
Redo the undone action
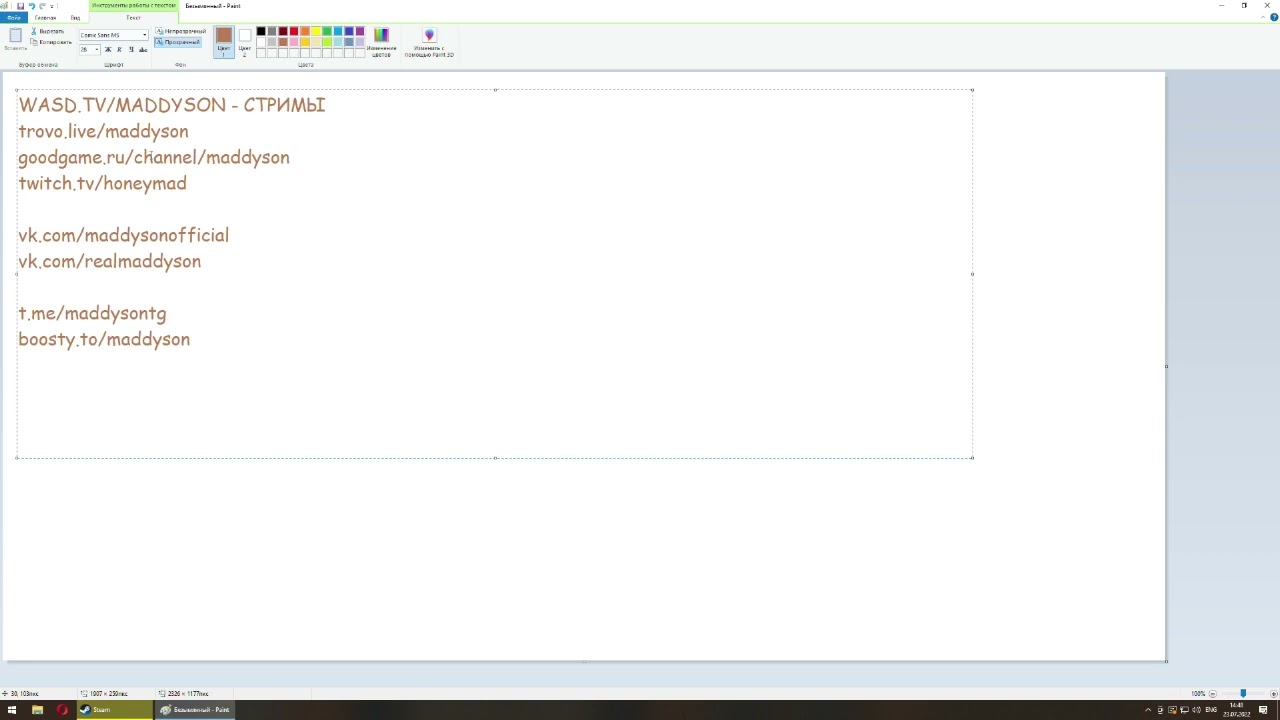(x=42, y=6)
